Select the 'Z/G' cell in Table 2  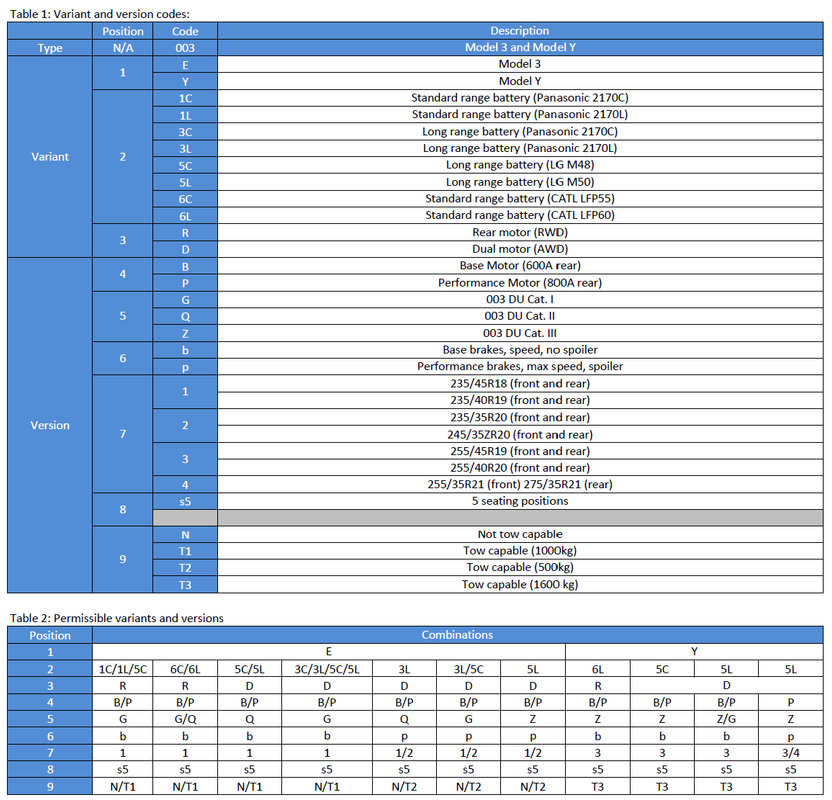(x=726, y=719)
